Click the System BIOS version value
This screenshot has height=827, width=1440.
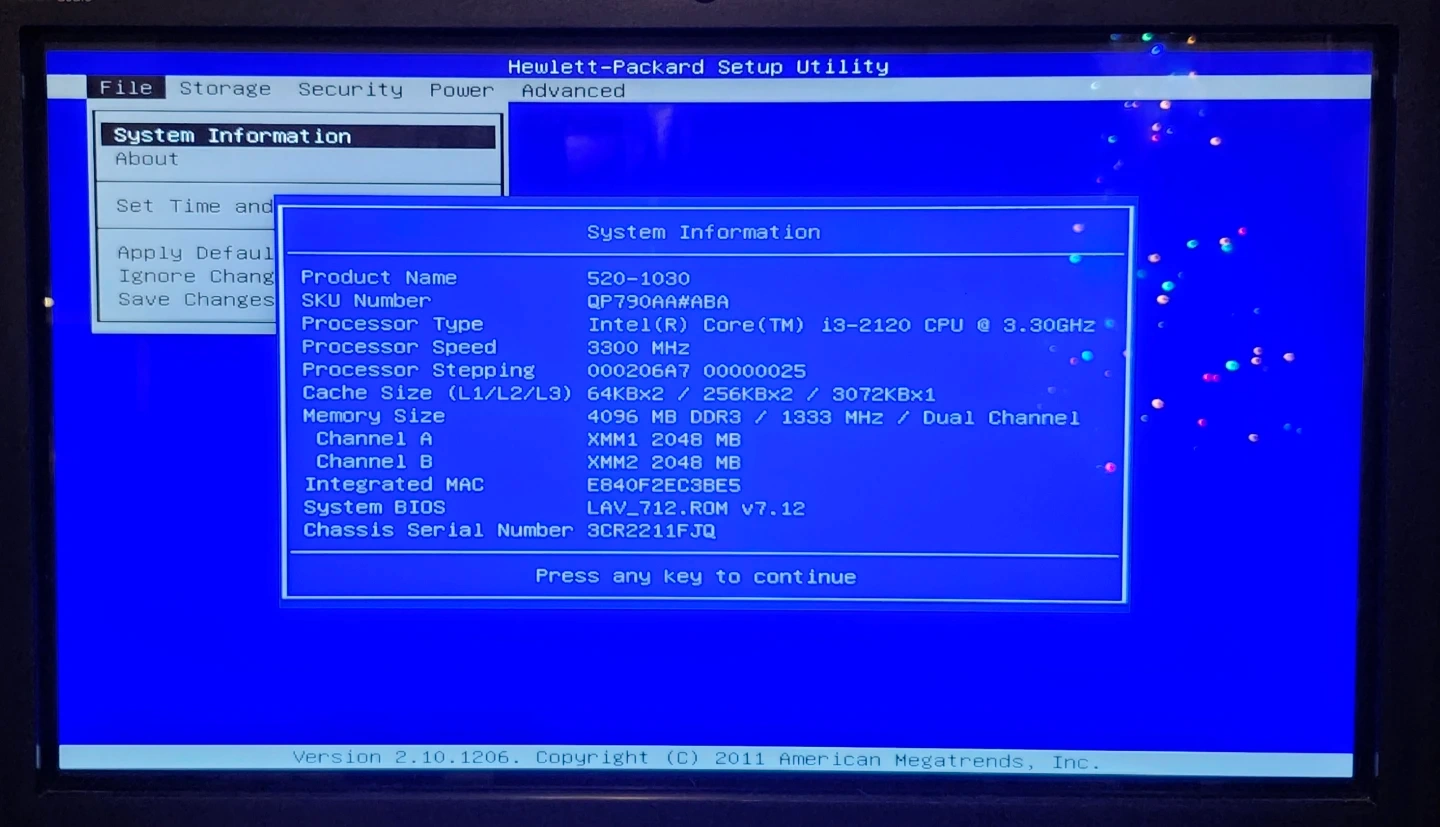tap(695, 508)
